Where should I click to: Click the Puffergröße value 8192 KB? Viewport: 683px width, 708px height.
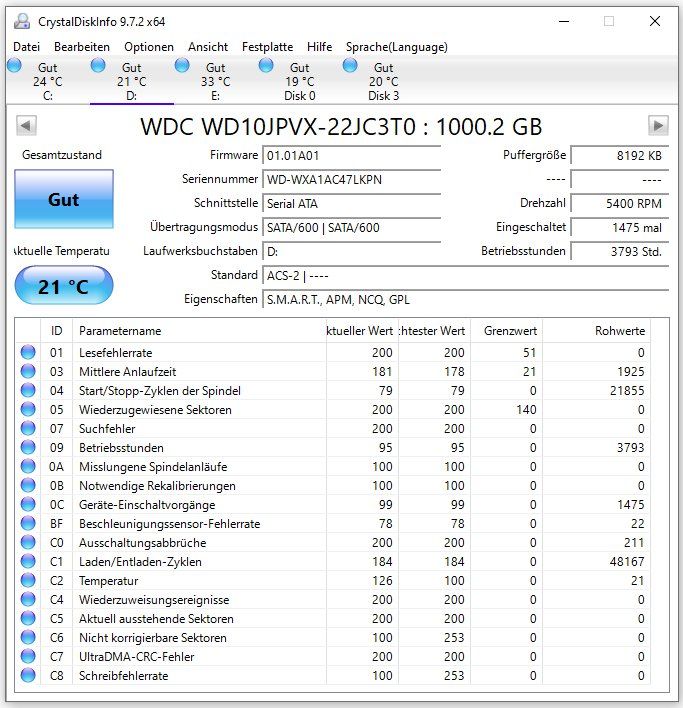620,156
